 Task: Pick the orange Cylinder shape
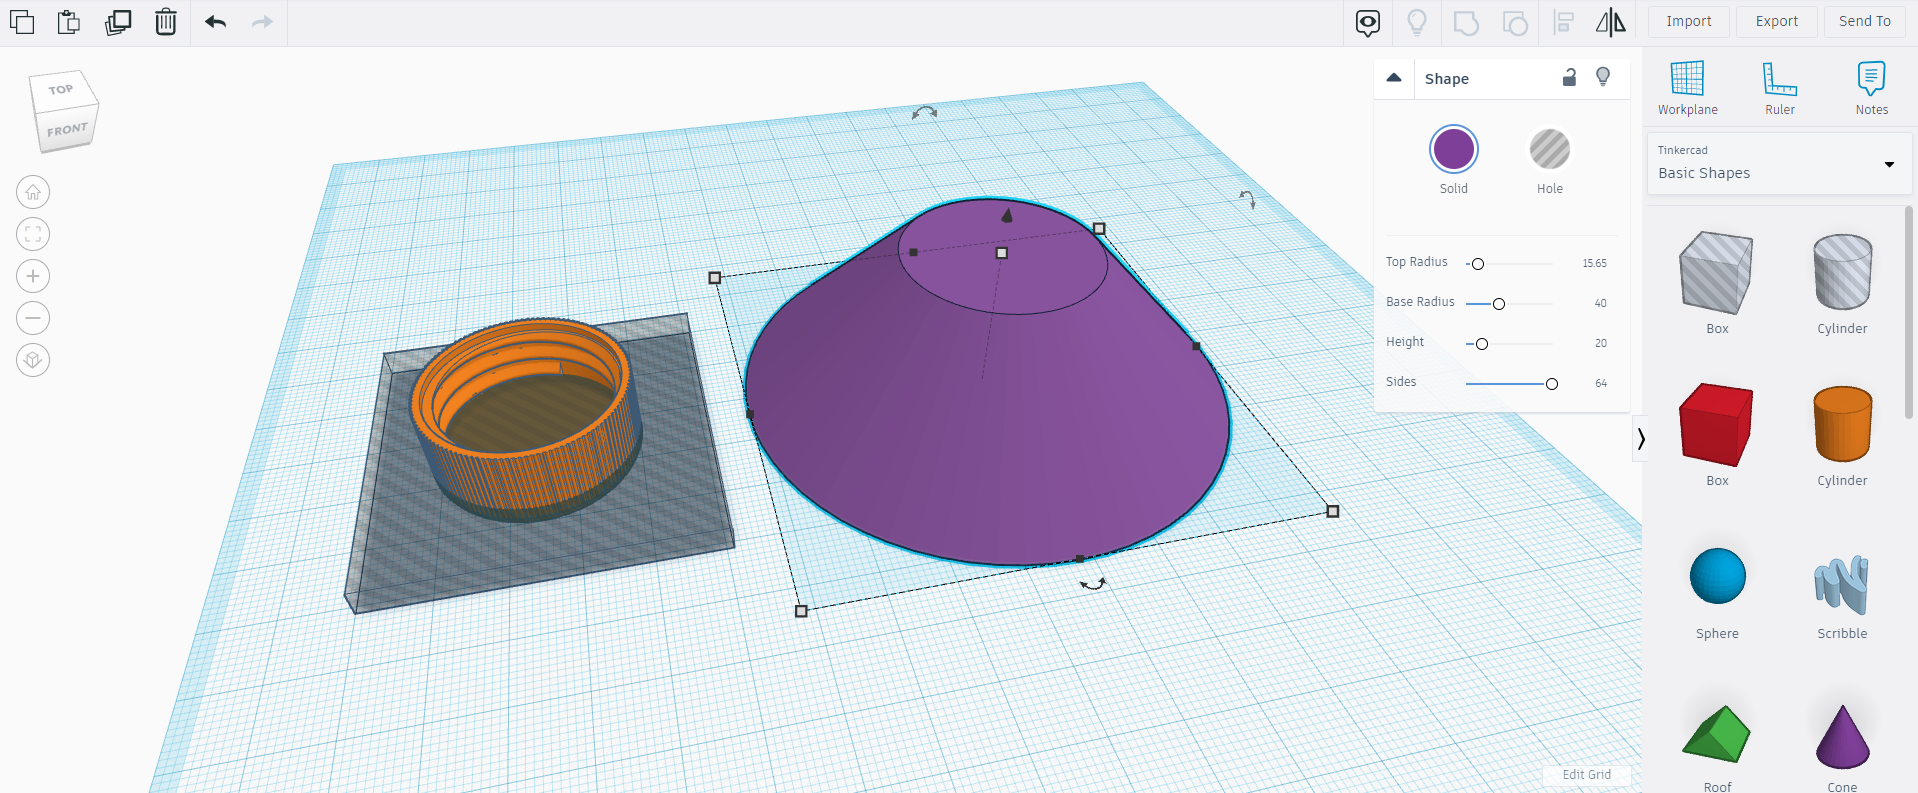click(x=1842, y=424)
